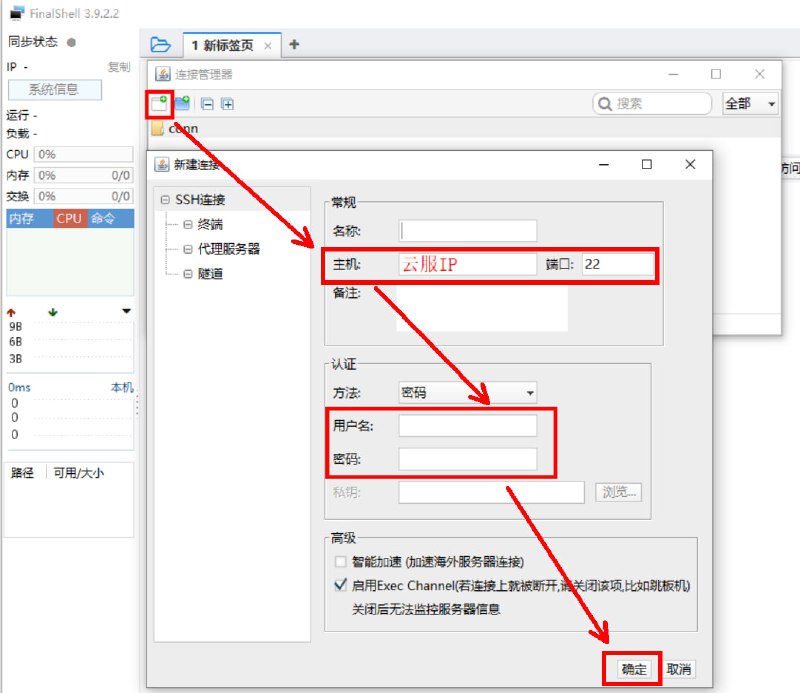Open the blue folder icon beside the tabs
Viewport: 800px width, 693px height.
coord(159,45)
